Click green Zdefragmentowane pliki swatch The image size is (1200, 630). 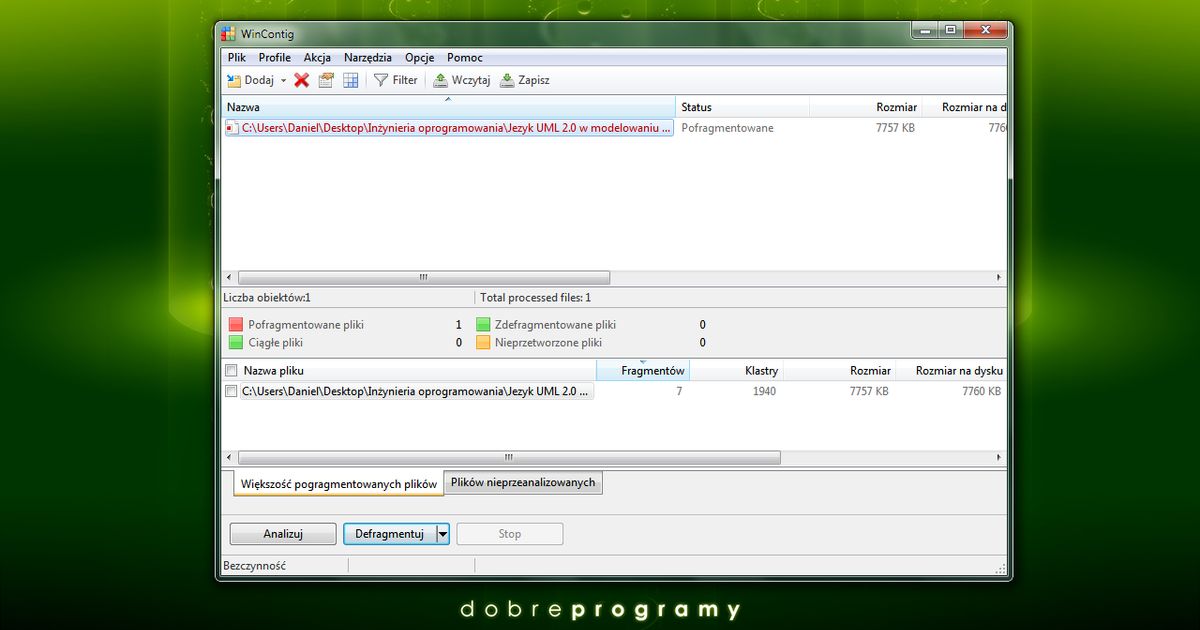point(483,325)
